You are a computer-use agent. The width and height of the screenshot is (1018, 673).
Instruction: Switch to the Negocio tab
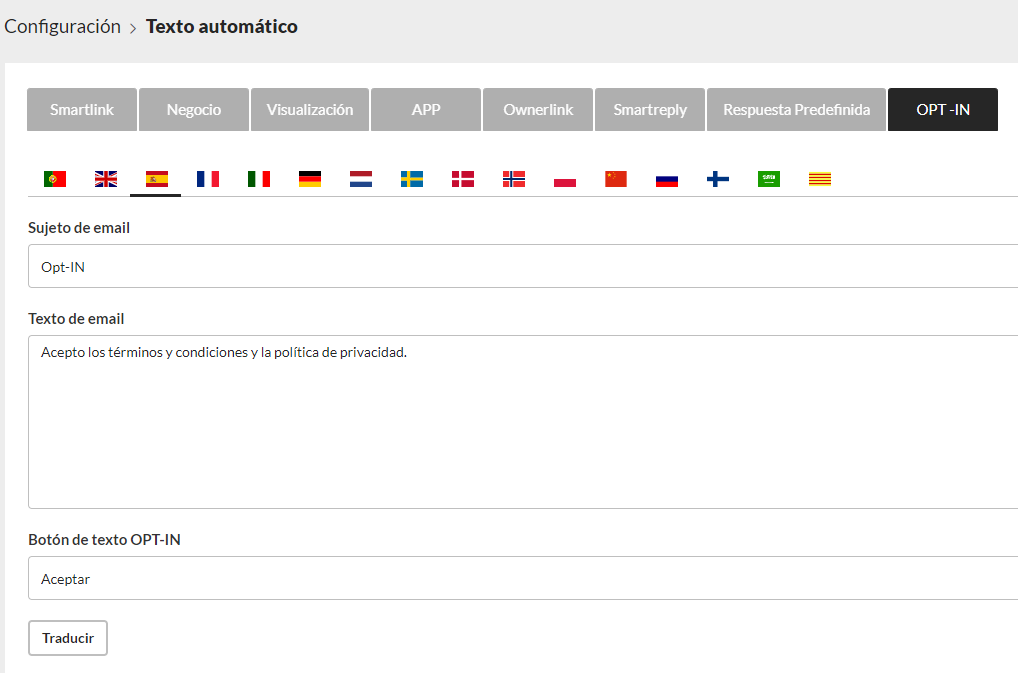pyautogui.click(x=194, y=110)
